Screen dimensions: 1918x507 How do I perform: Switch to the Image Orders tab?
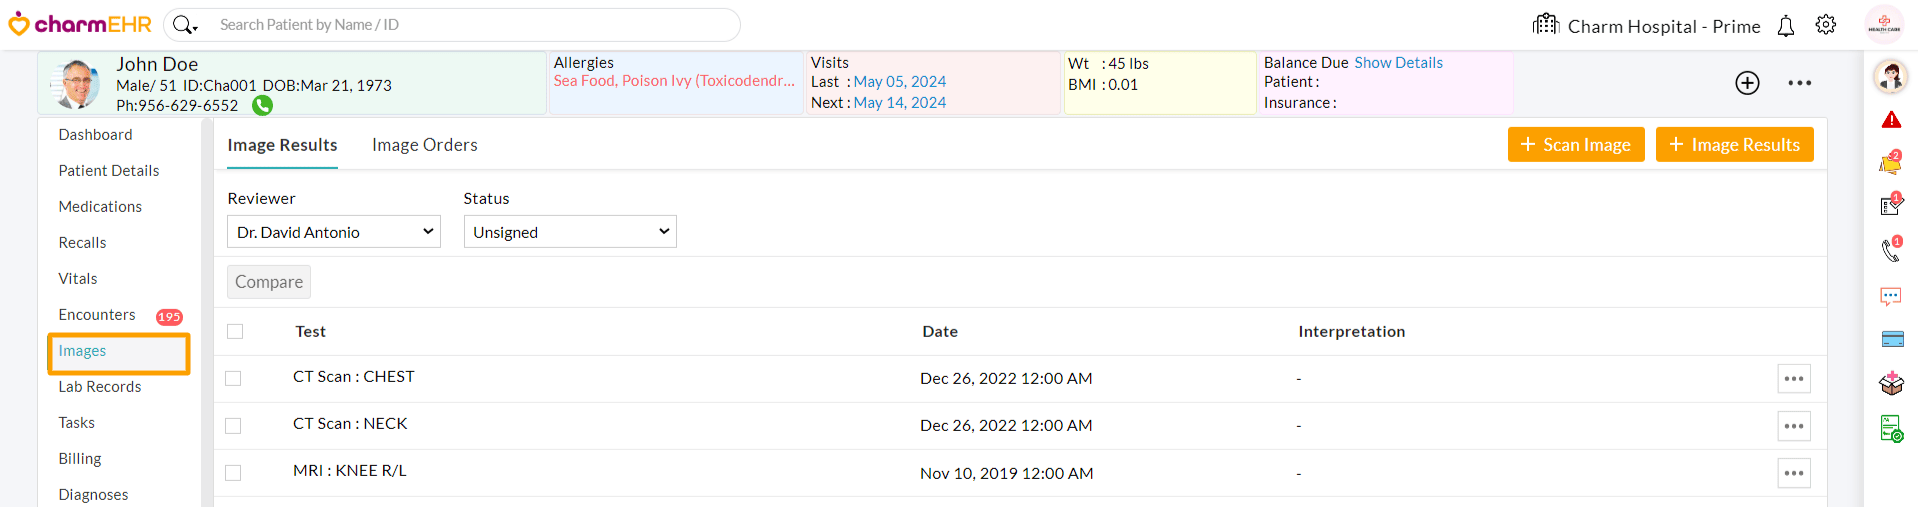tap(425, 145)
